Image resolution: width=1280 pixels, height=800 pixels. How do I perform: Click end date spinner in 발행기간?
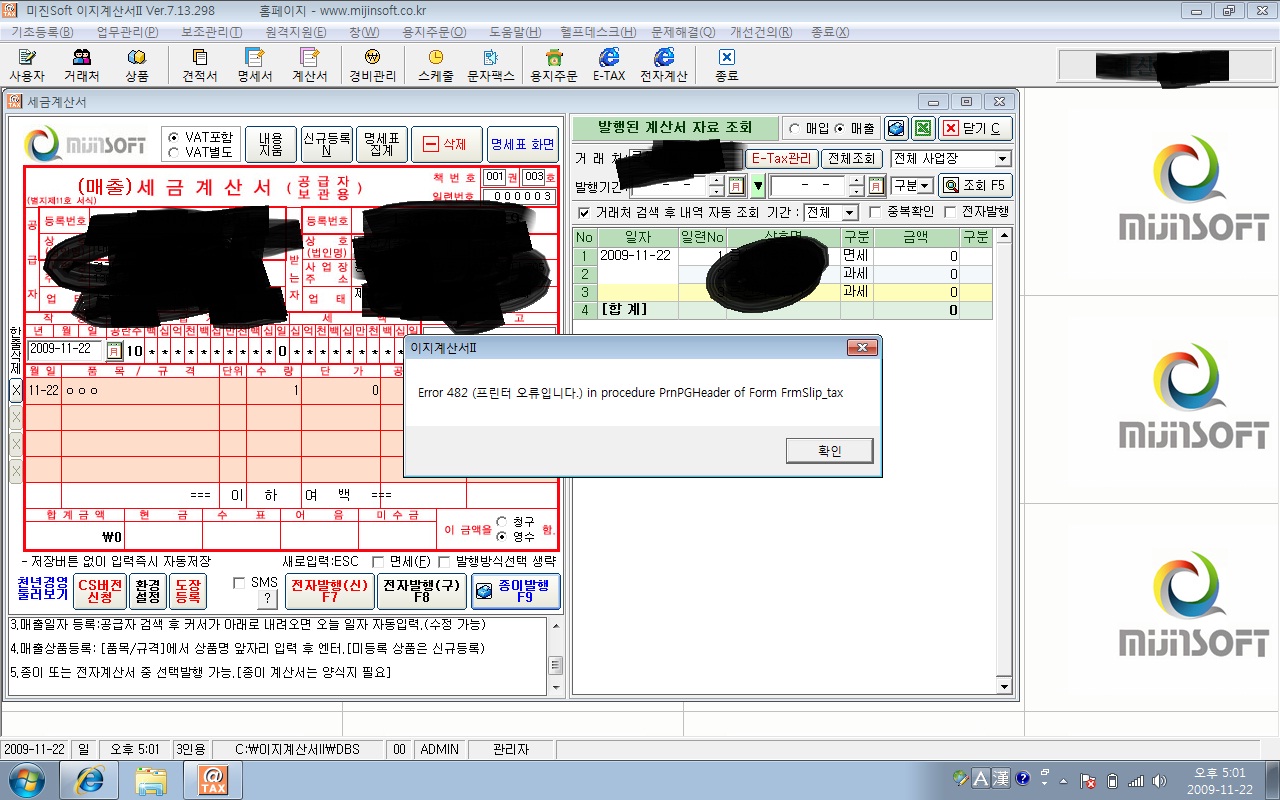856,186
